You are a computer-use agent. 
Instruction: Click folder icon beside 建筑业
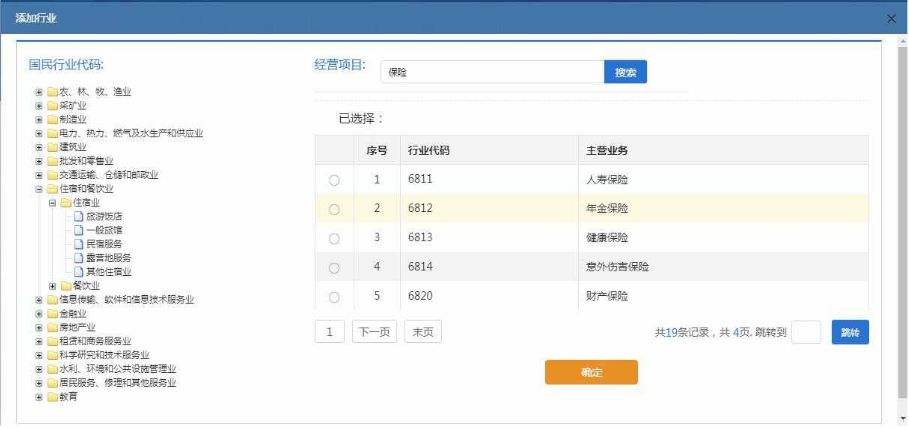point(53,147)
